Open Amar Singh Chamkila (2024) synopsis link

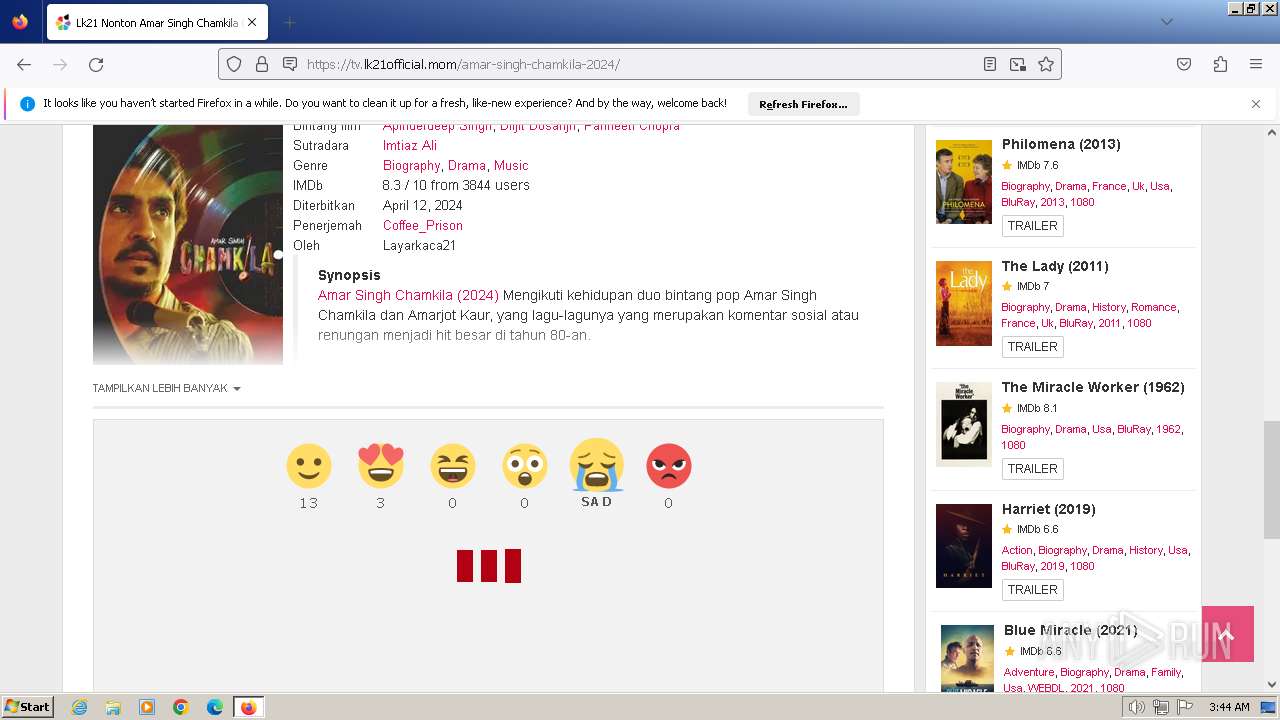pos(408,295)
